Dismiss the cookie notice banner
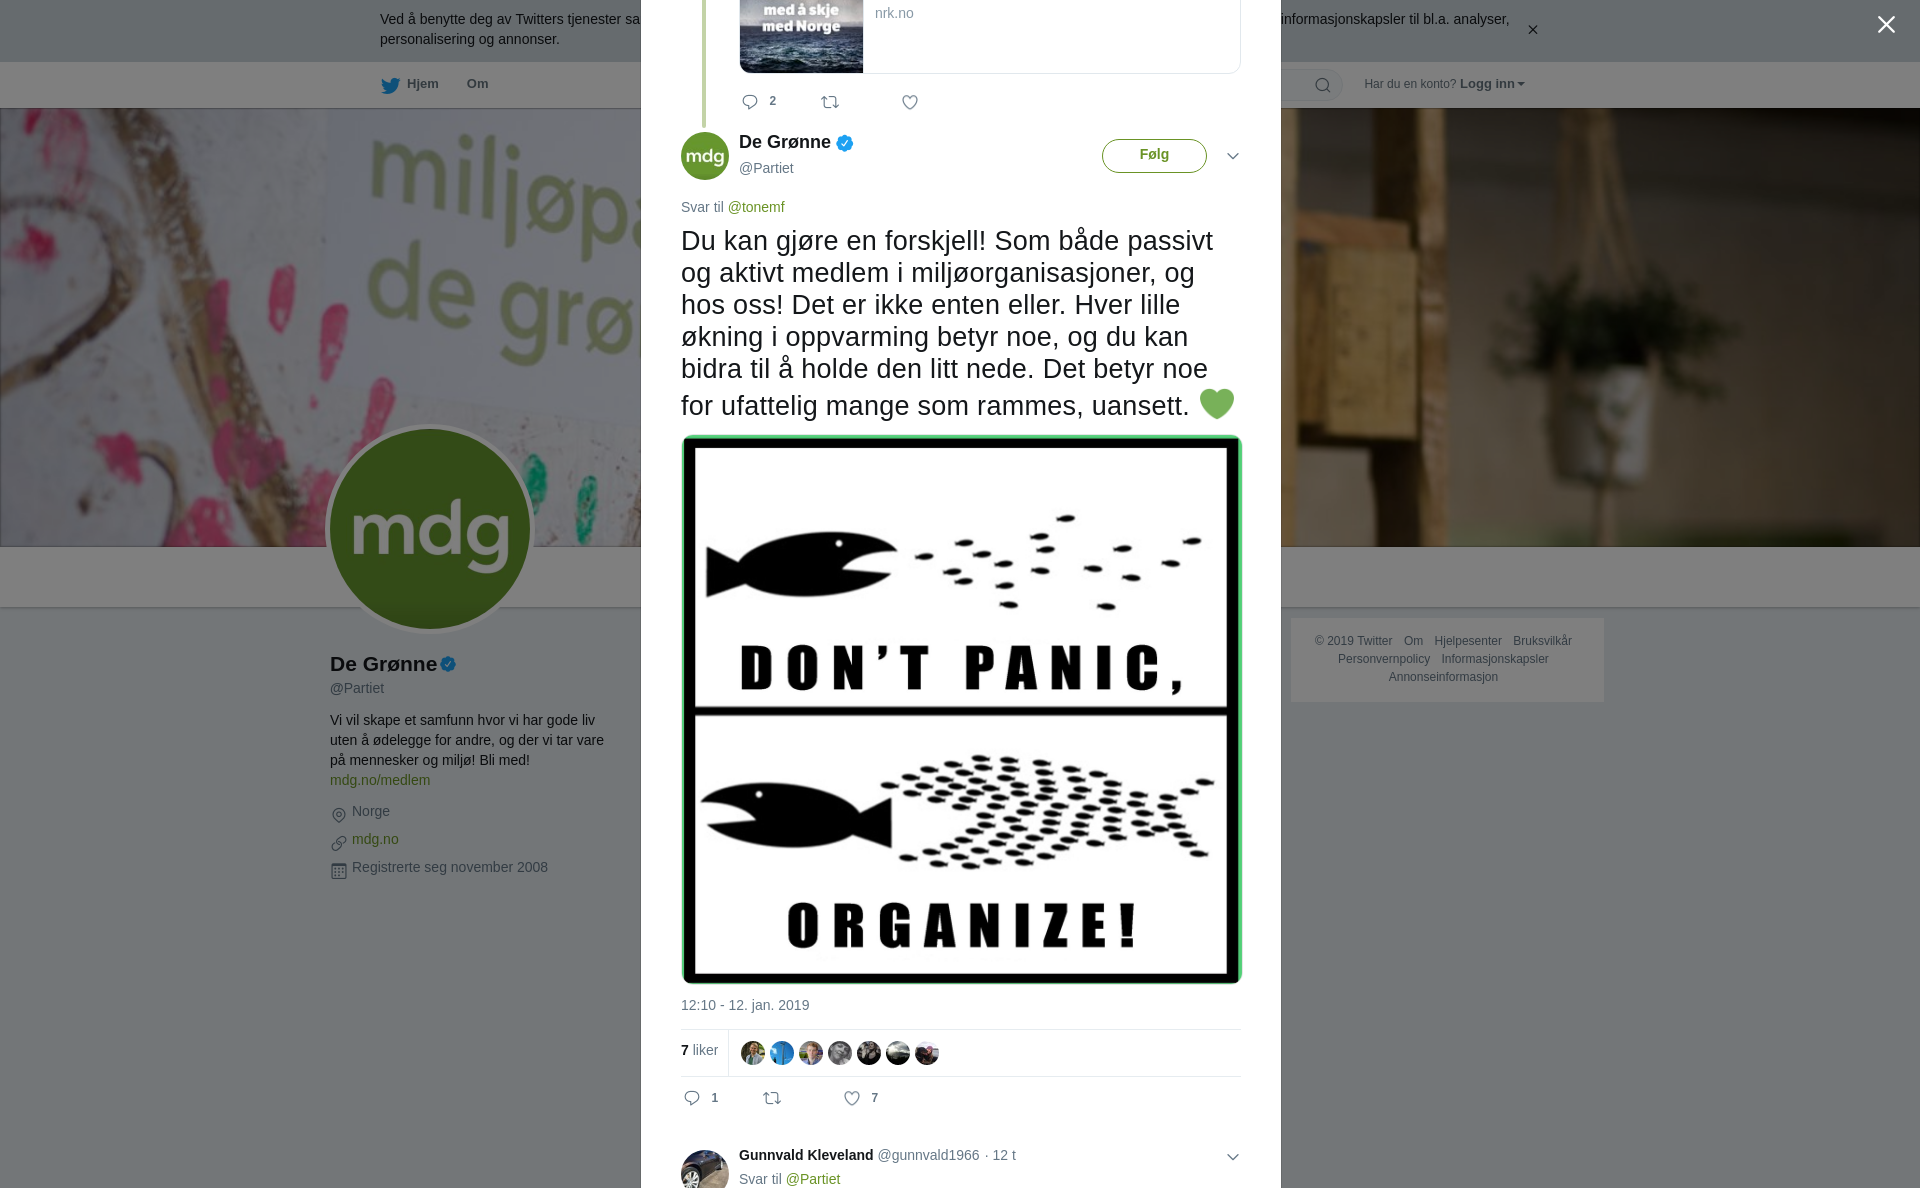Image resolution: width=1920 pixels, height=1188 pixels. tap(1532, 30)
